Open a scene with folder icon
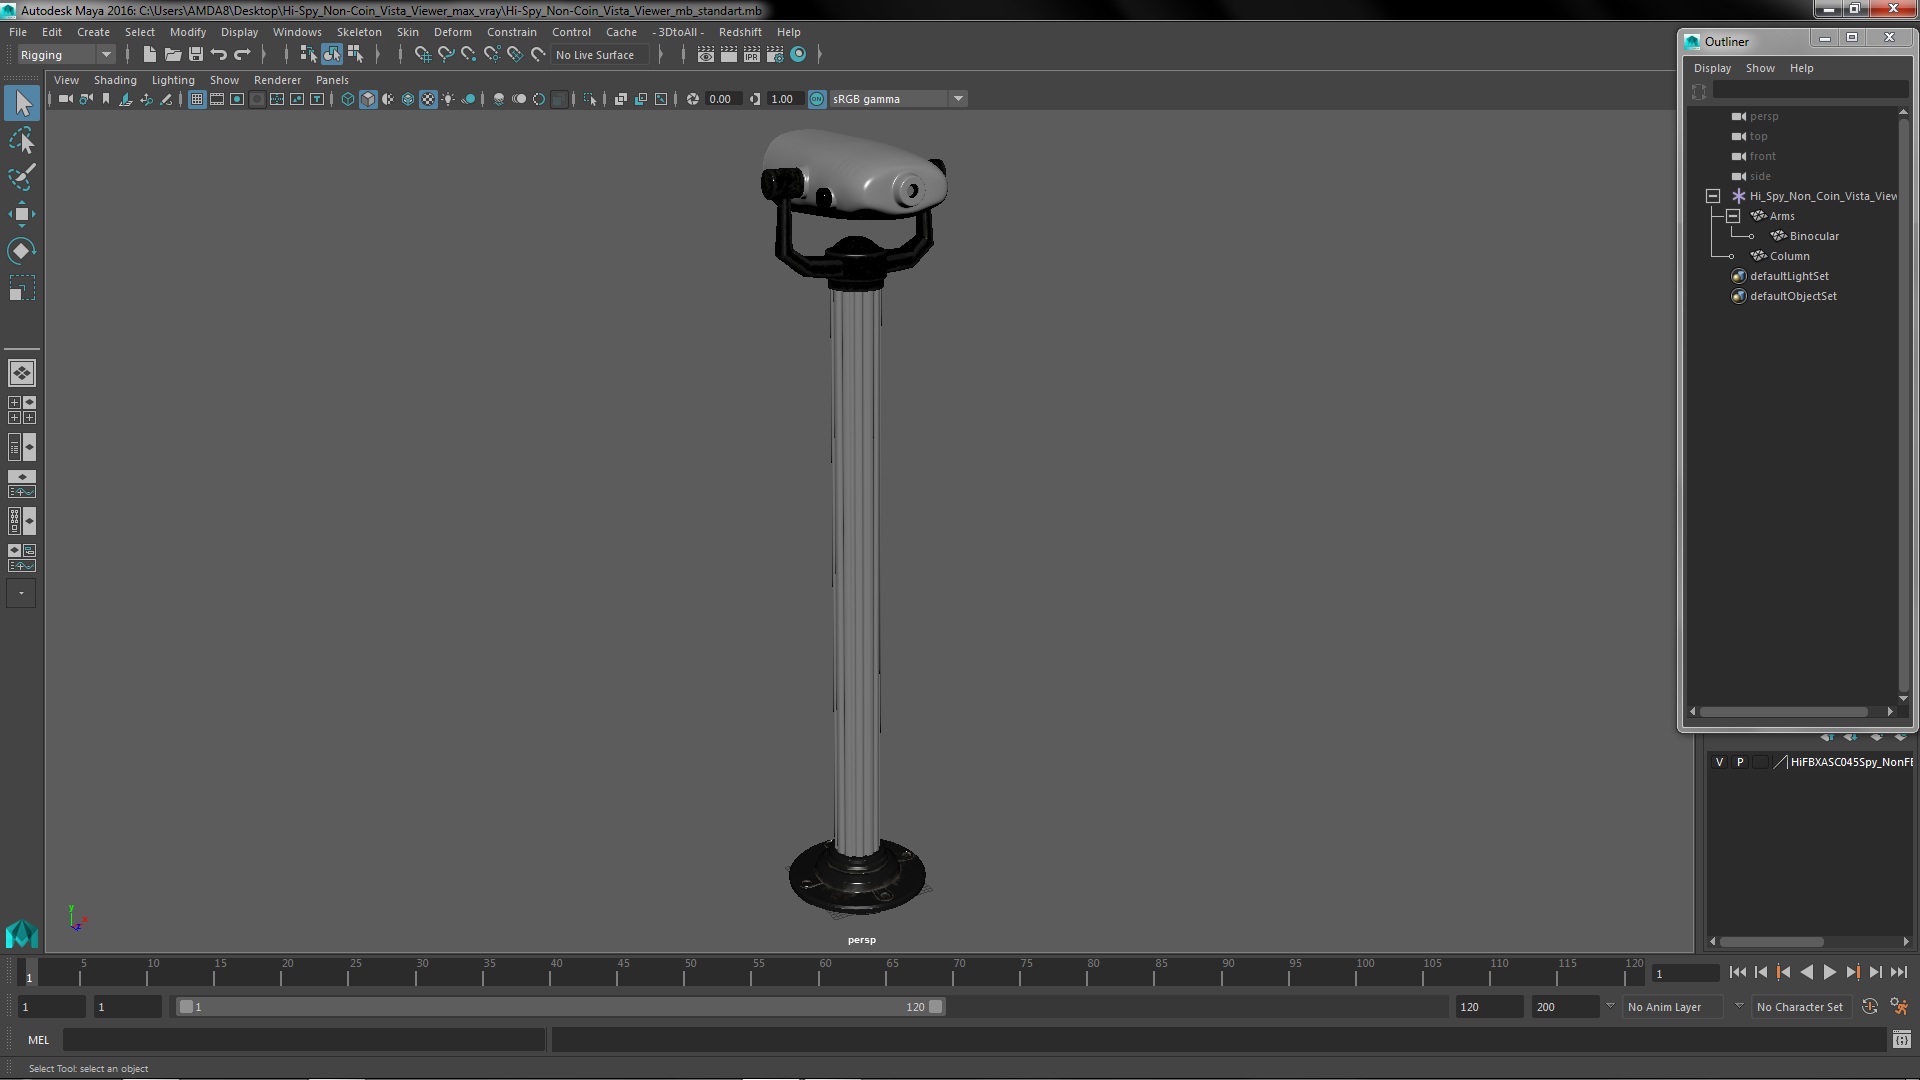Viewport: 1920px width, 1080px height. pyautogui.click(x=173, y=55)
